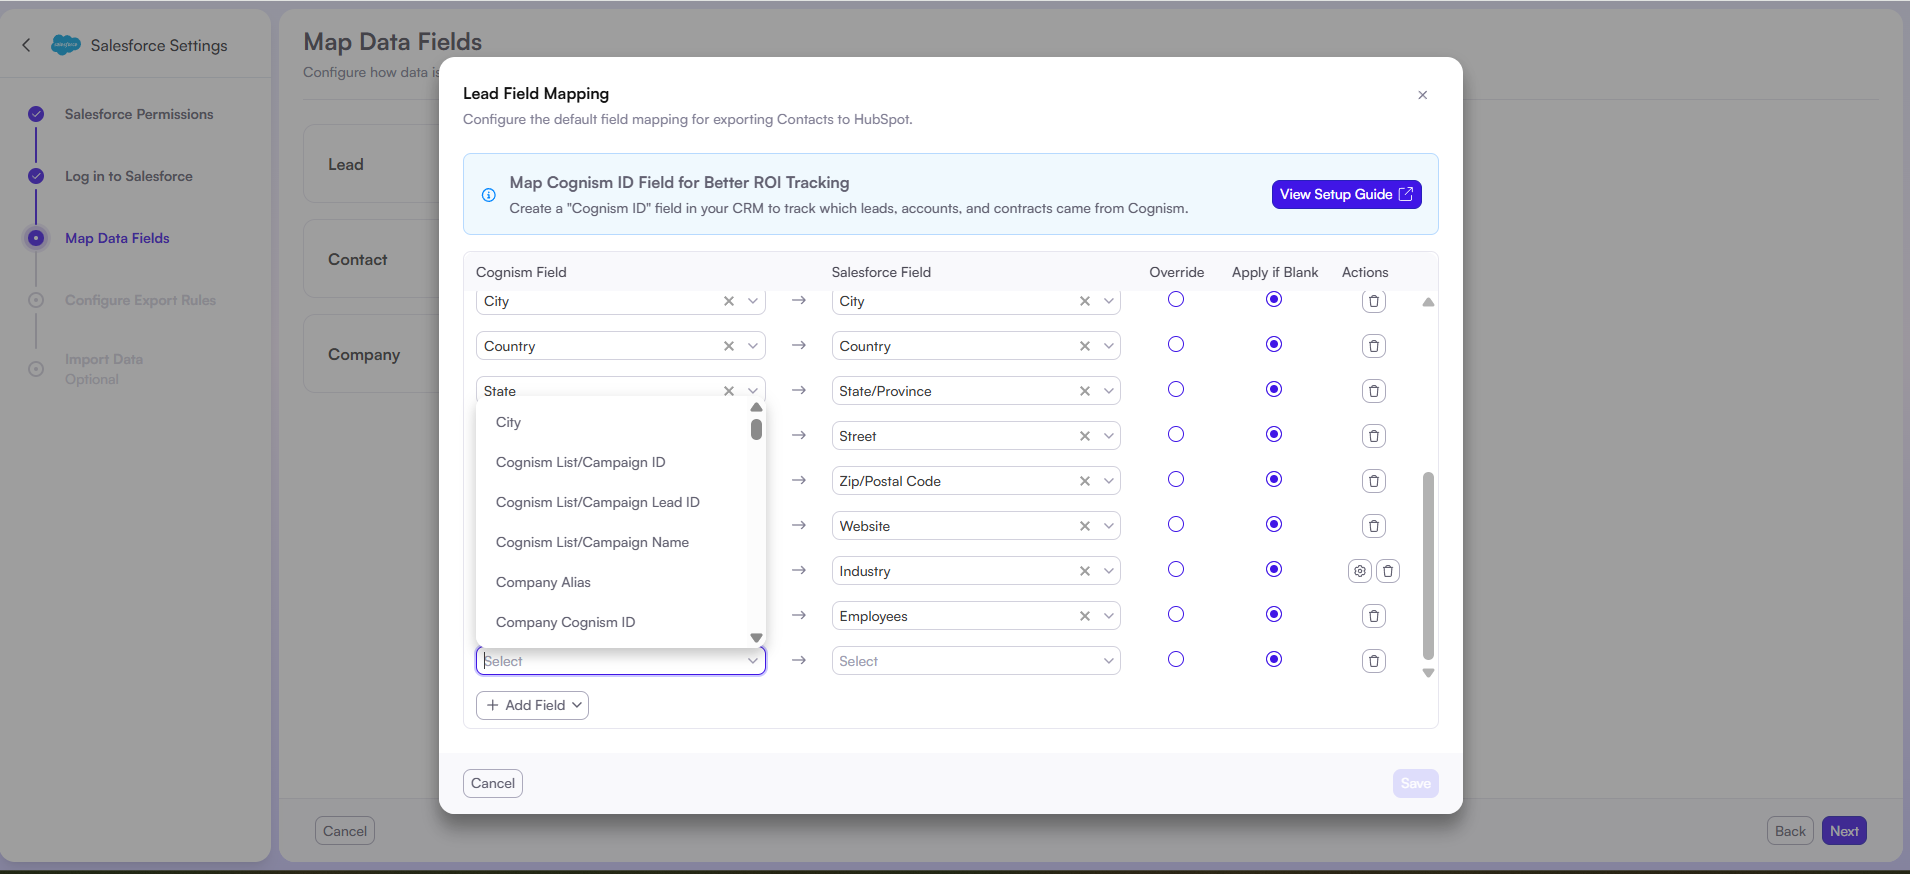Image resolution: width=1910 pixels, height=874 pixels.
Task: Choose Company Alias from the dropdown list
Action: click(x=543, y=582)
